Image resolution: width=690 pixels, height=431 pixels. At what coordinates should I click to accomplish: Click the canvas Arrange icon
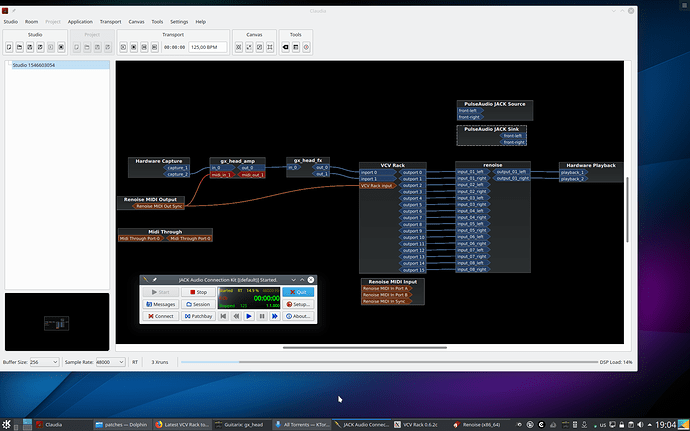tap(239, 47)
